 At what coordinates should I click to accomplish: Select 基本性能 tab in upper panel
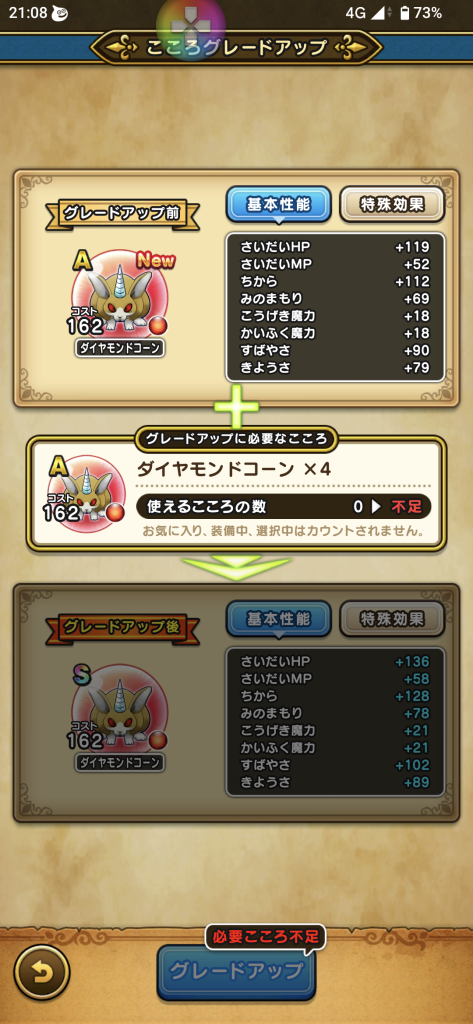coord(279,205)
